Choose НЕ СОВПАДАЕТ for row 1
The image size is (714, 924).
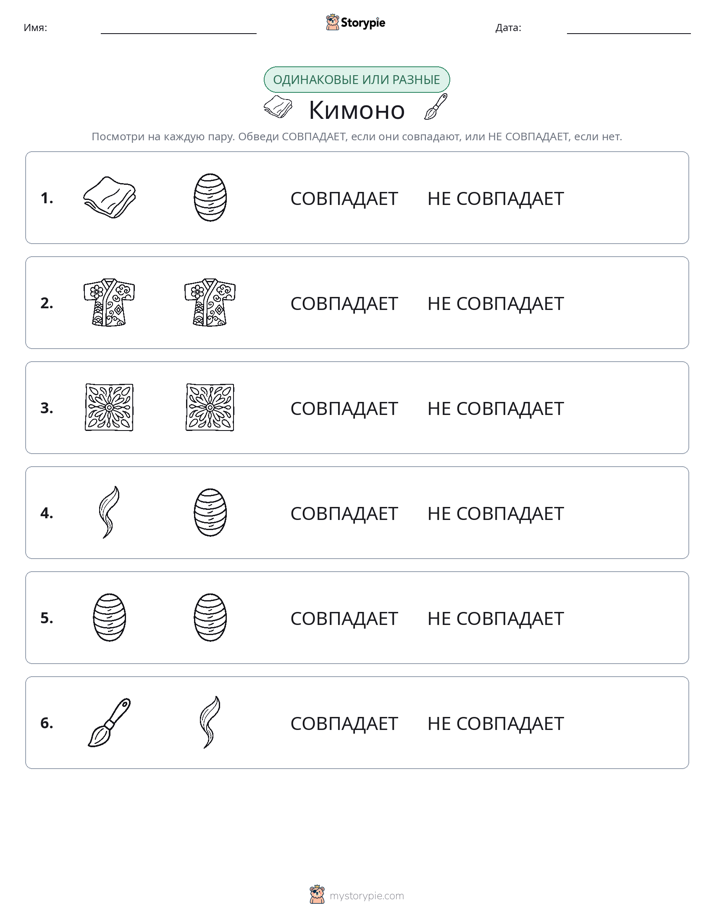[x=495, y=199]
